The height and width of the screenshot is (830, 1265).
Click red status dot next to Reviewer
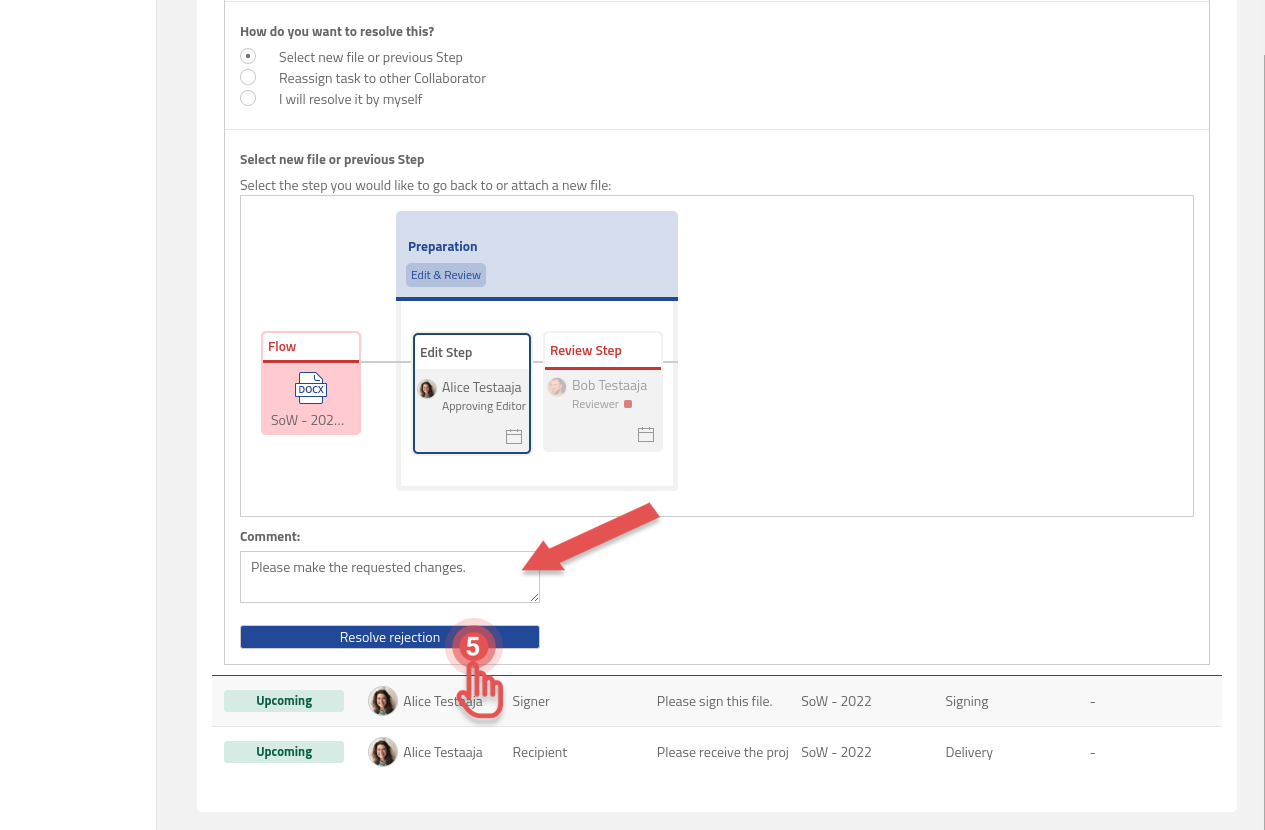tap(628, 404)
